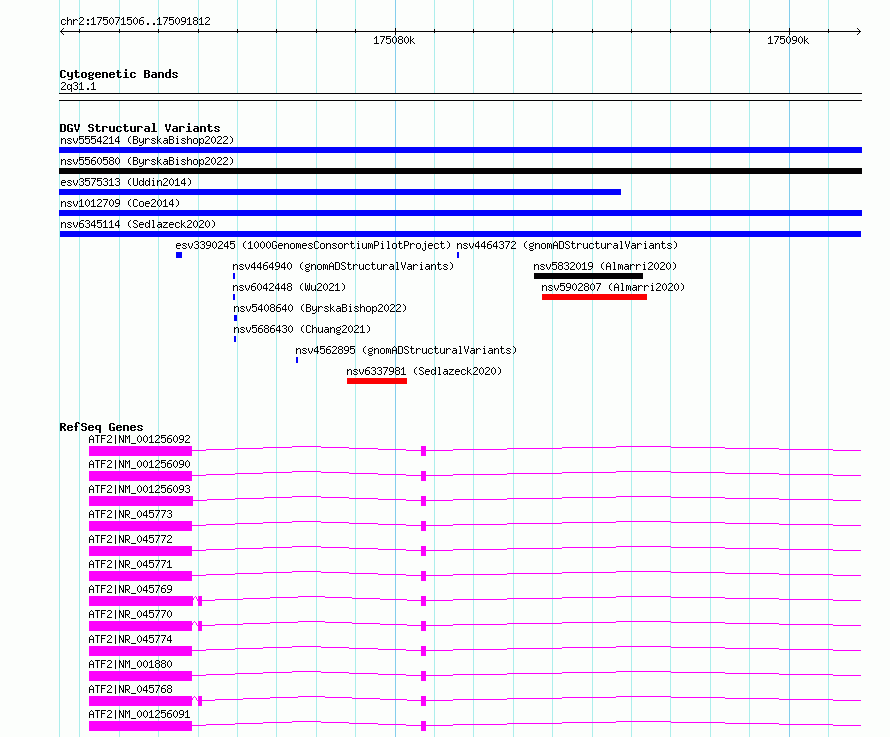Click the 175090k ruler position label

(788, 40)
